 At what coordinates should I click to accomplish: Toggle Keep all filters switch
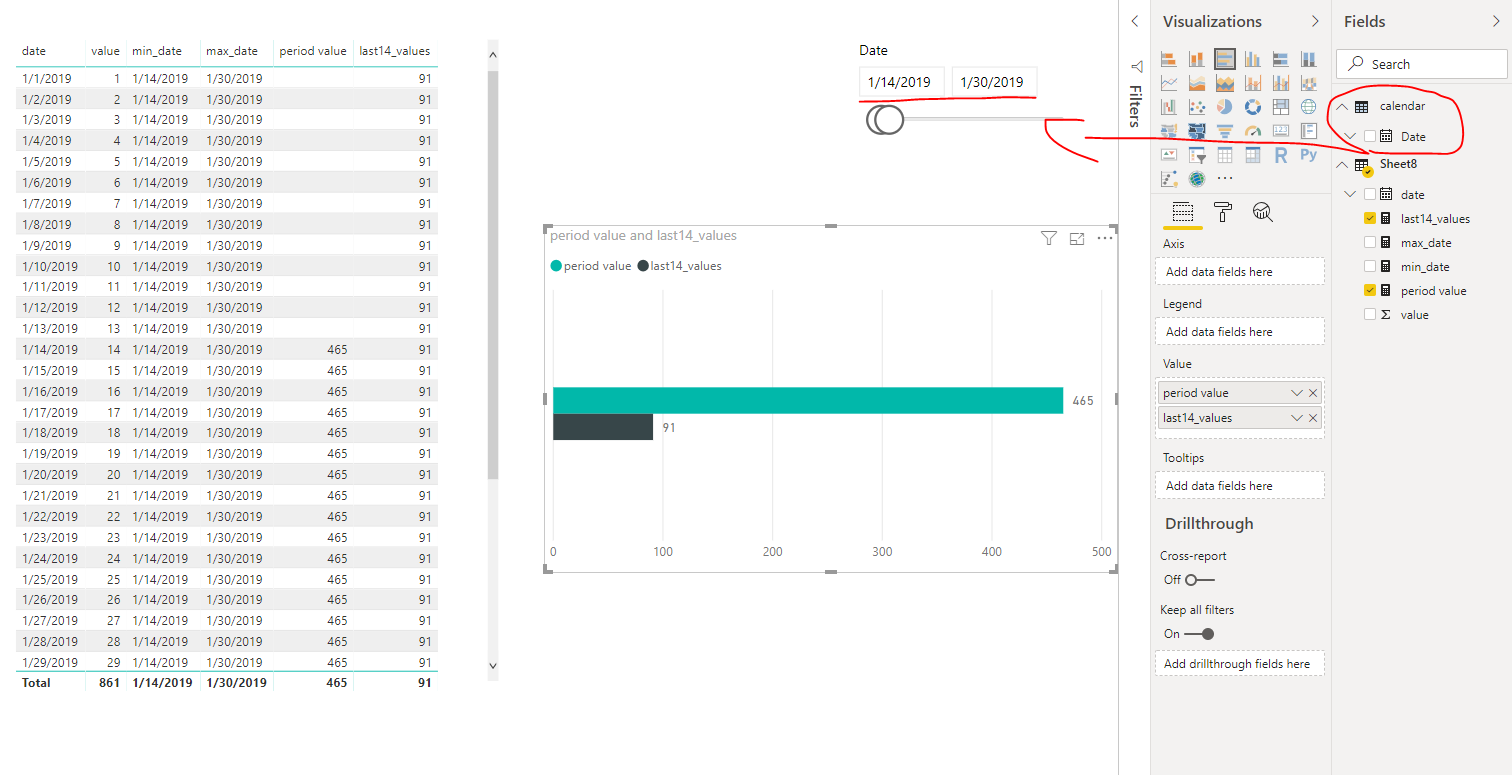[x=1199, y=634]
